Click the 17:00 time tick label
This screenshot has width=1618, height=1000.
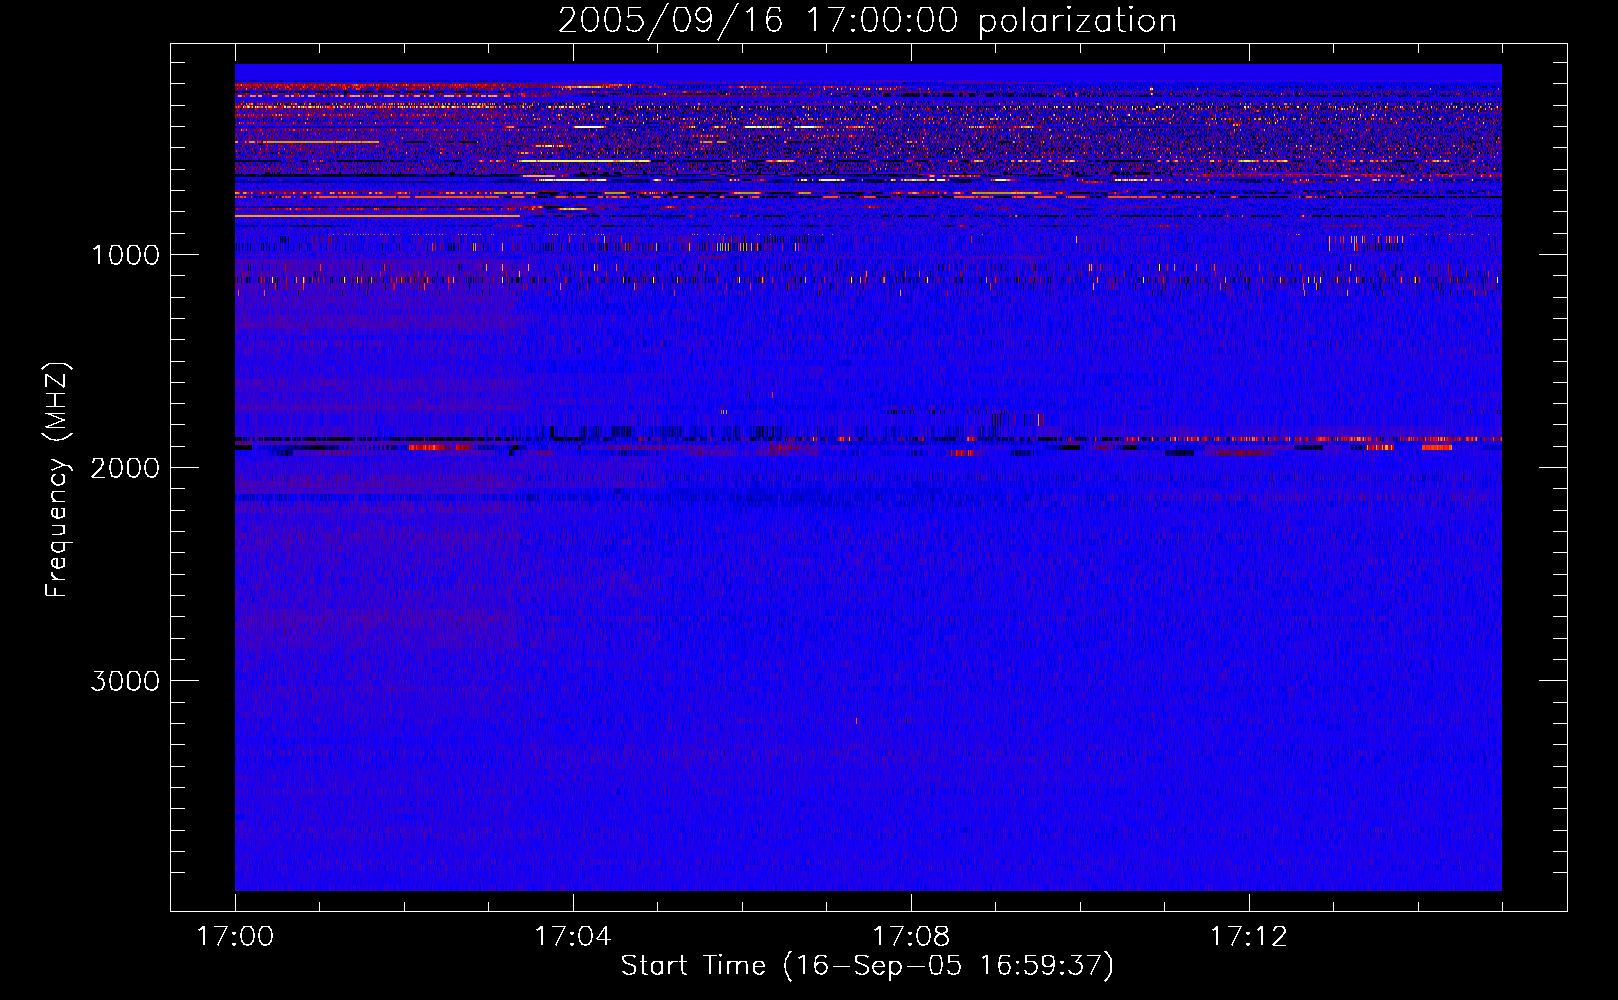[235, 937]
